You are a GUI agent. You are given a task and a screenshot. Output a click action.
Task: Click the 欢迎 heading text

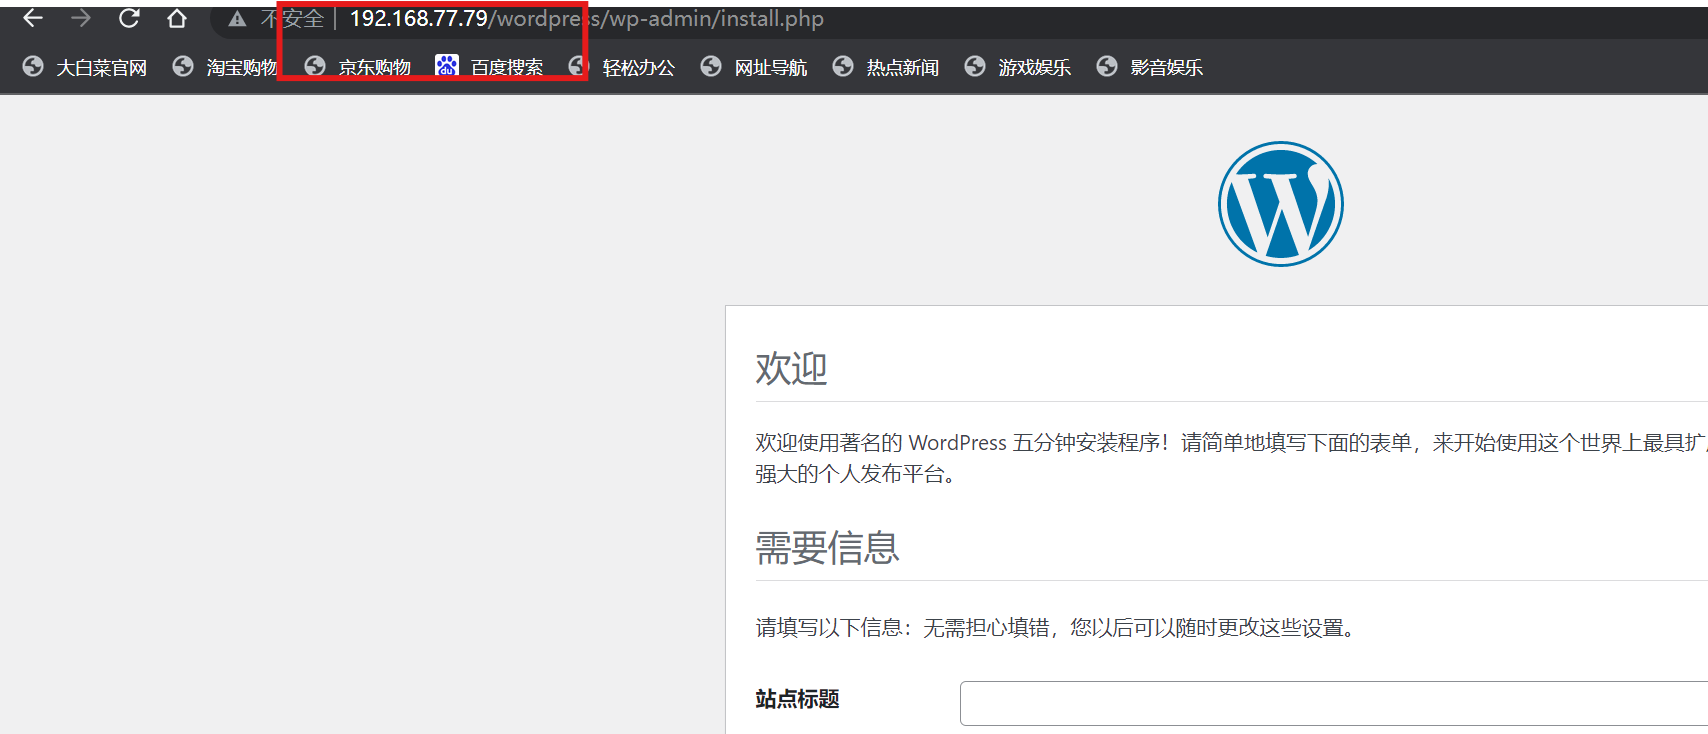click(x=791, y=369)
